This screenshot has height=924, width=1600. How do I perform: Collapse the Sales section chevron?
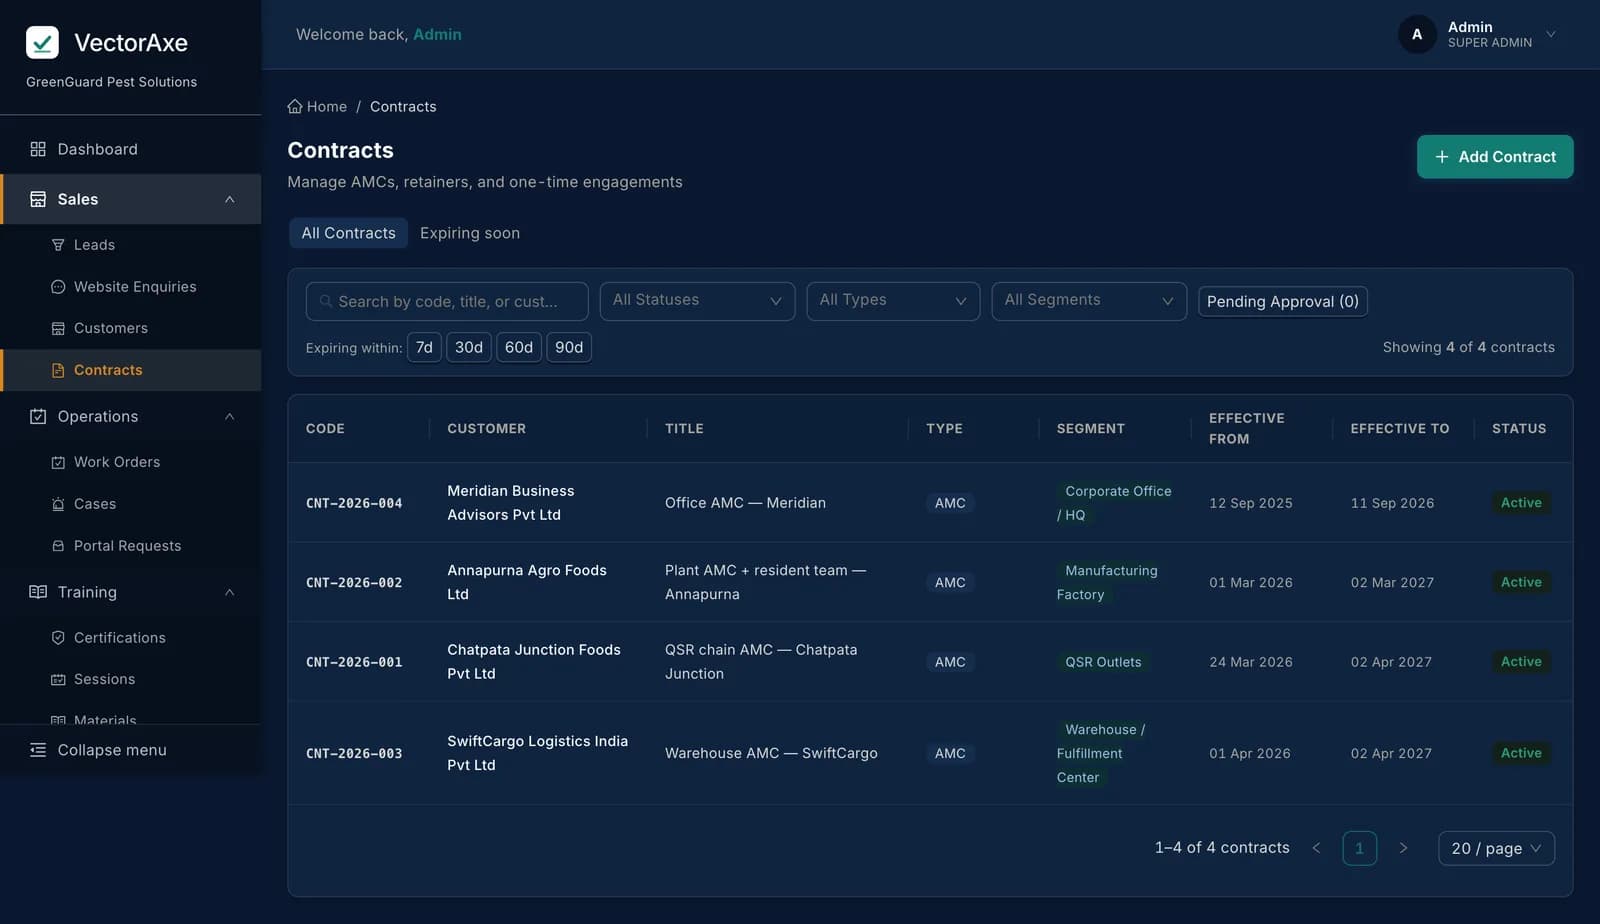[230, 199]
